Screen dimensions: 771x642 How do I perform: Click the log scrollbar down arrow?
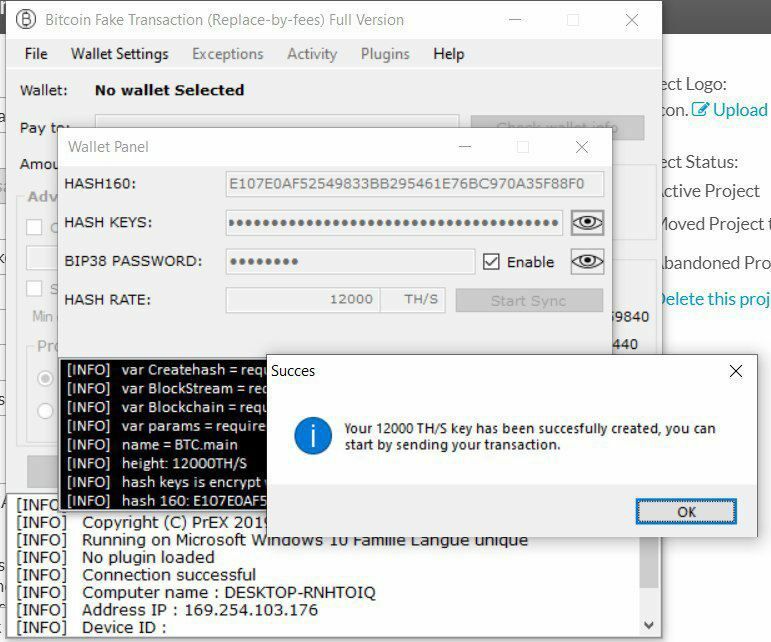(x=649, y=625)
